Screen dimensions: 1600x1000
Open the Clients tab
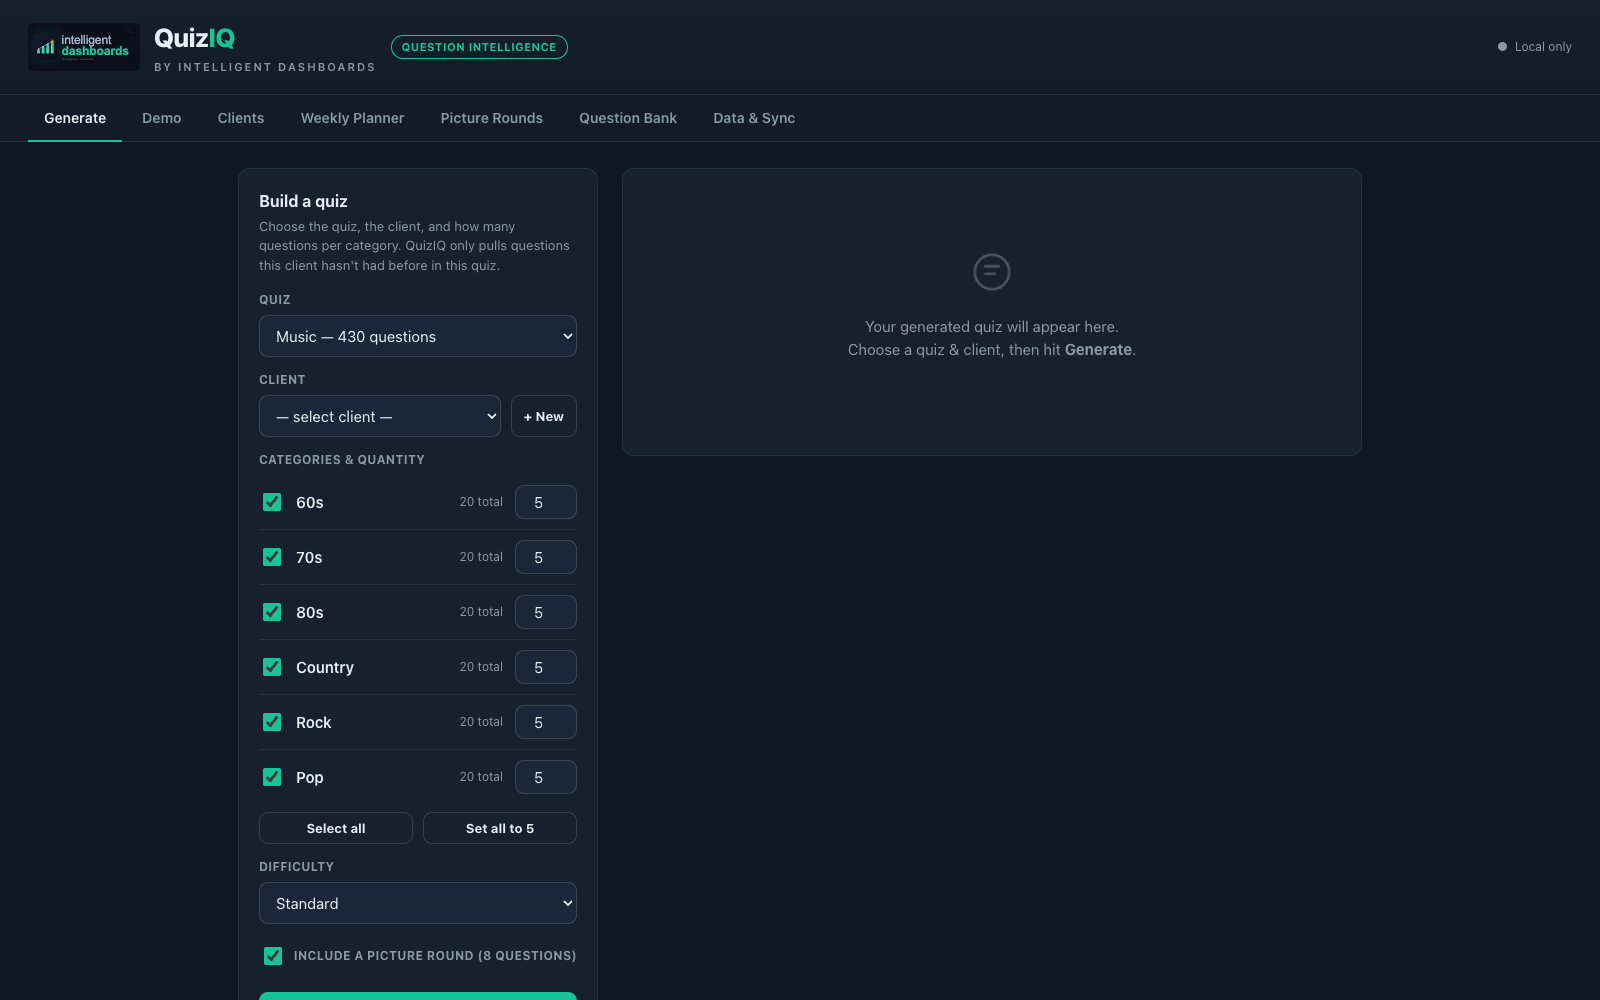click(x=241, y=118)
